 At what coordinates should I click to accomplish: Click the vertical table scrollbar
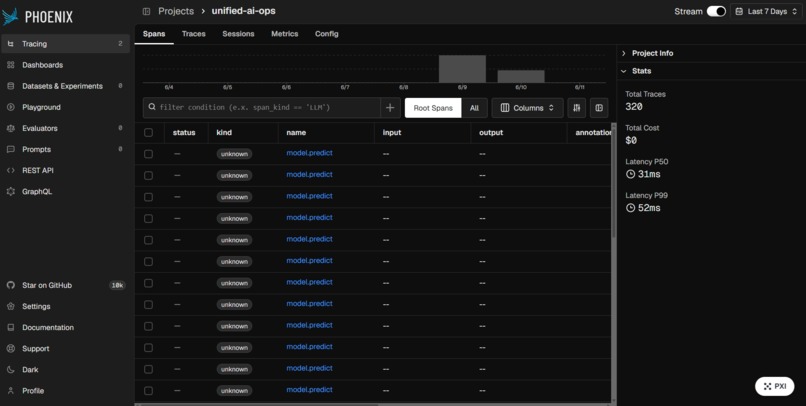[x=614, y=180]
